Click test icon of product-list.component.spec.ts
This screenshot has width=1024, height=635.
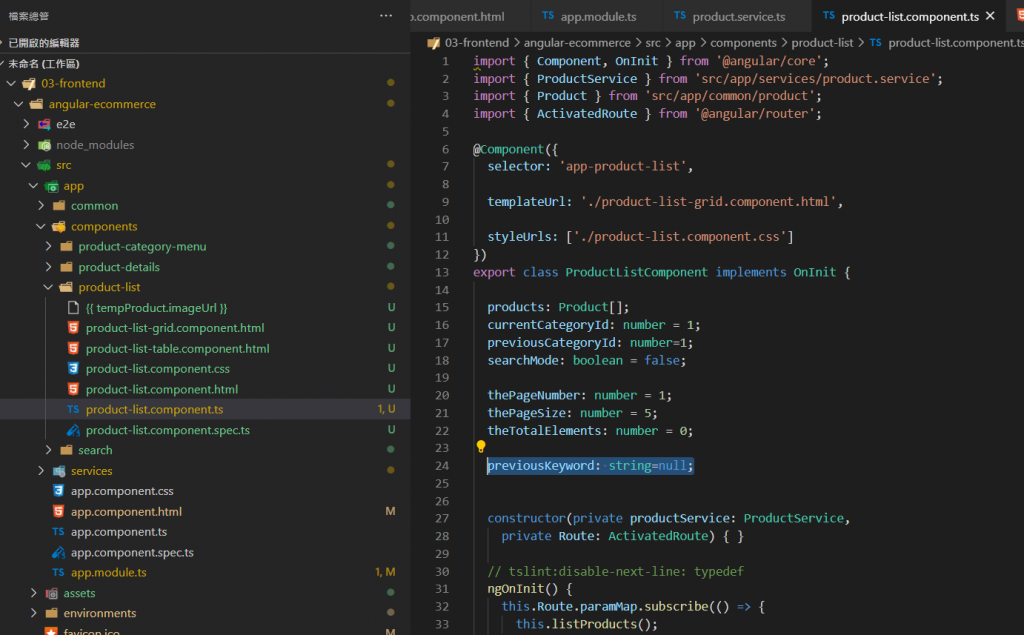(x=73, y=430)
